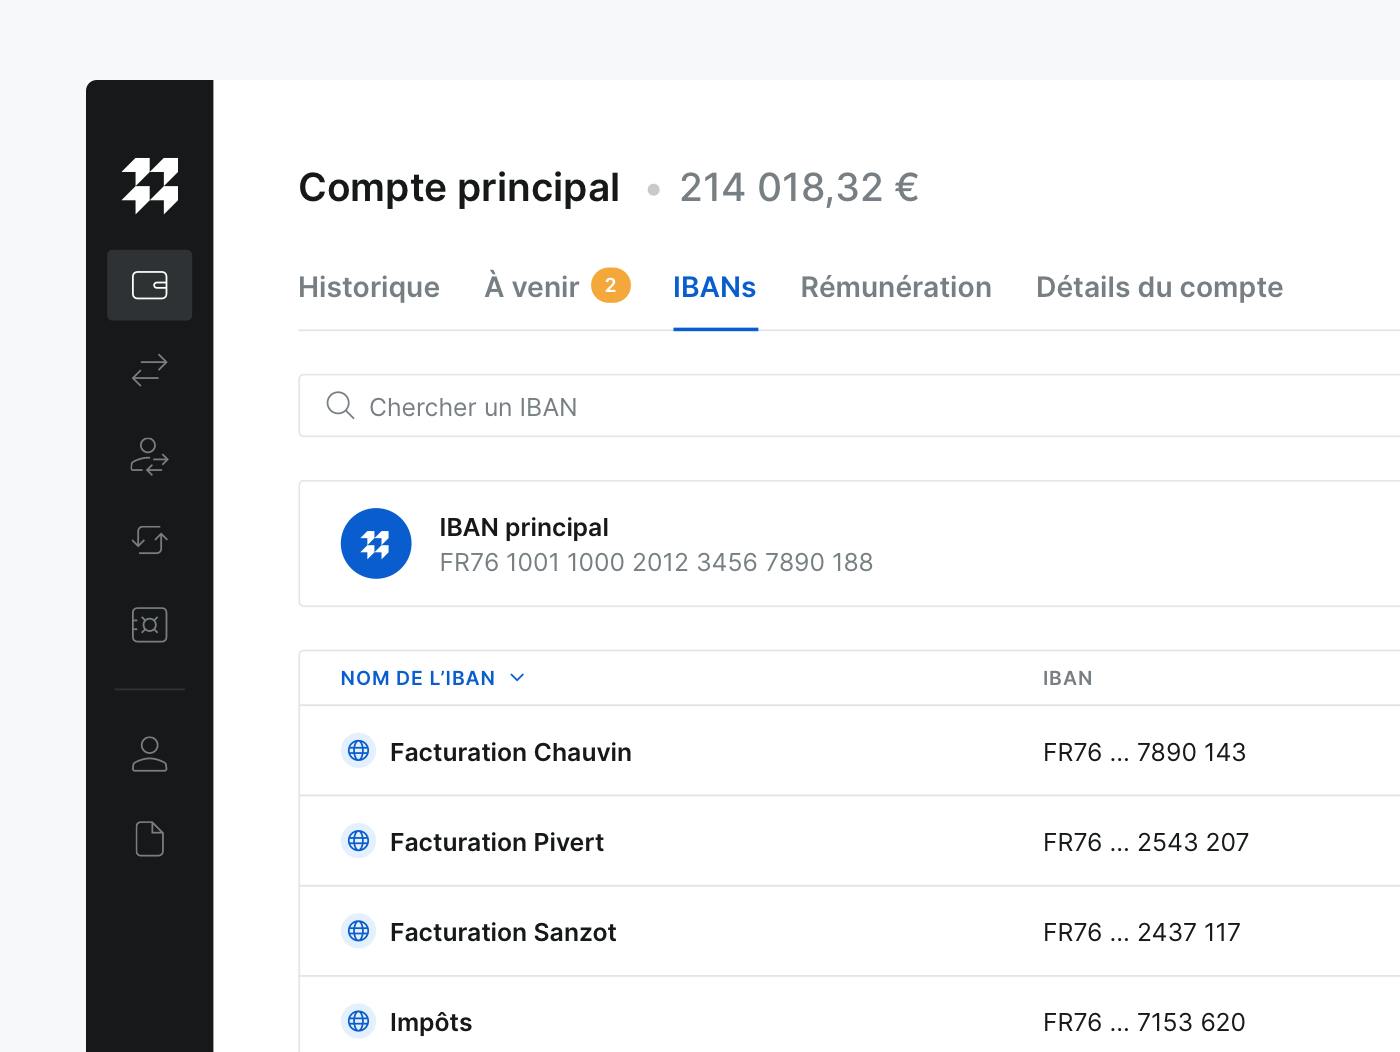Open the Facturation Chauvin row

click(x=849, y=751)
